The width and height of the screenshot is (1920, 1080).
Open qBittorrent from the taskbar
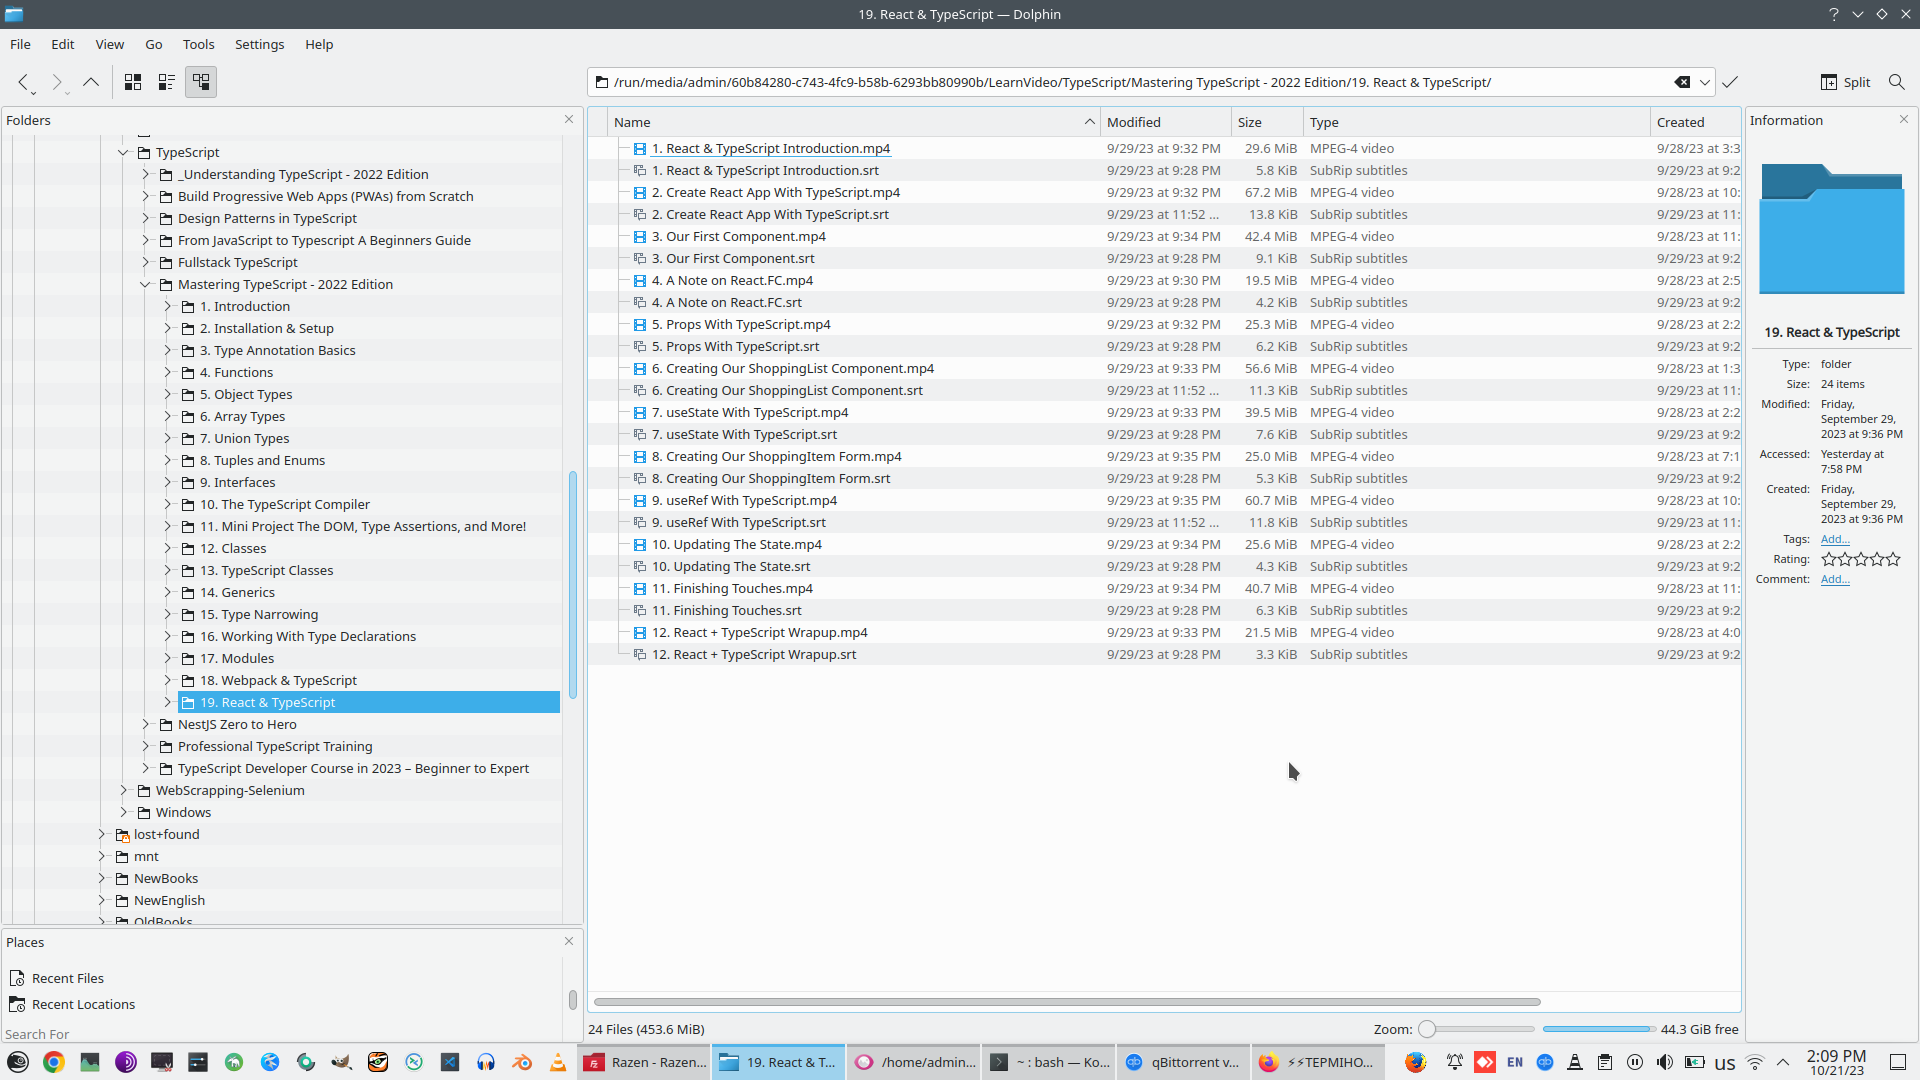(1182, 1062)
